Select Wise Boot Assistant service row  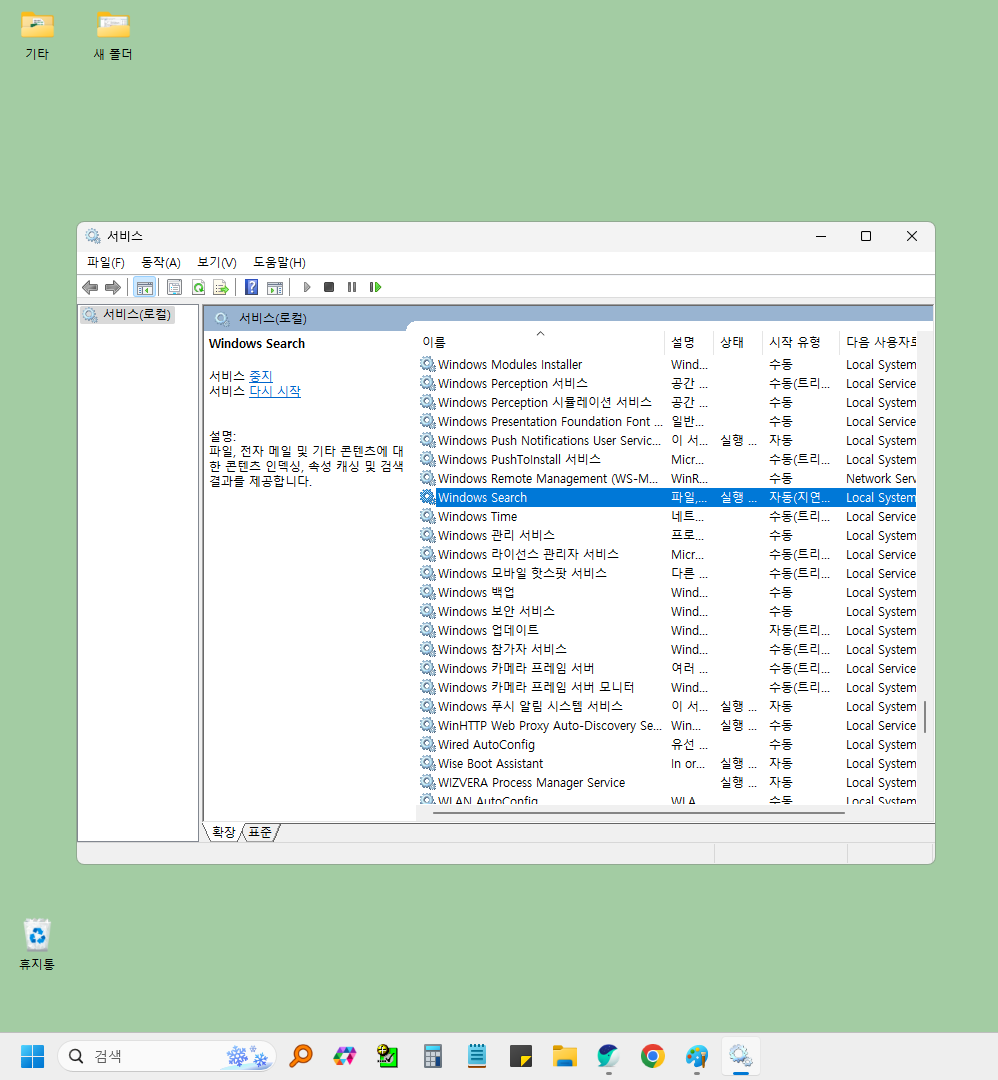coord(667,763)
